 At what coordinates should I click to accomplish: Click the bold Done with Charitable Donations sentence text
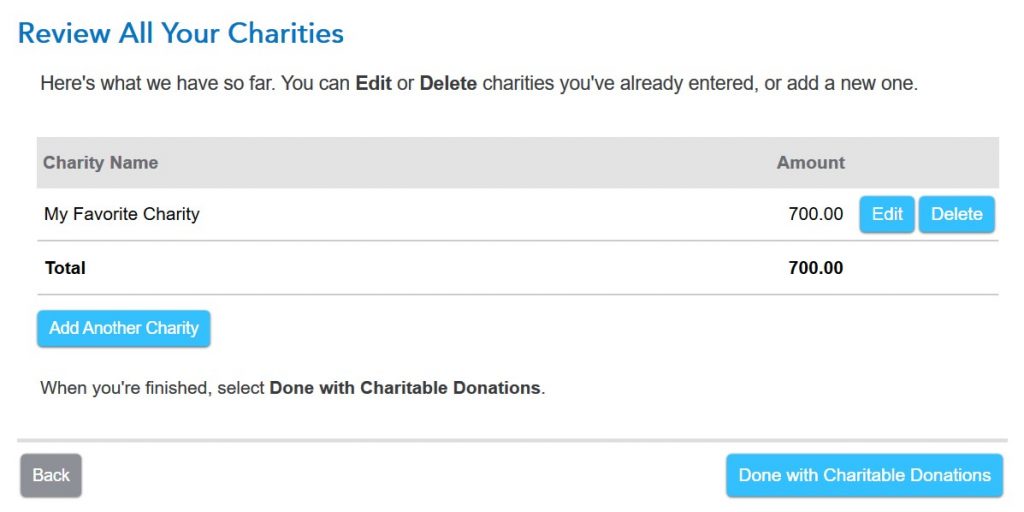(405, 388)
